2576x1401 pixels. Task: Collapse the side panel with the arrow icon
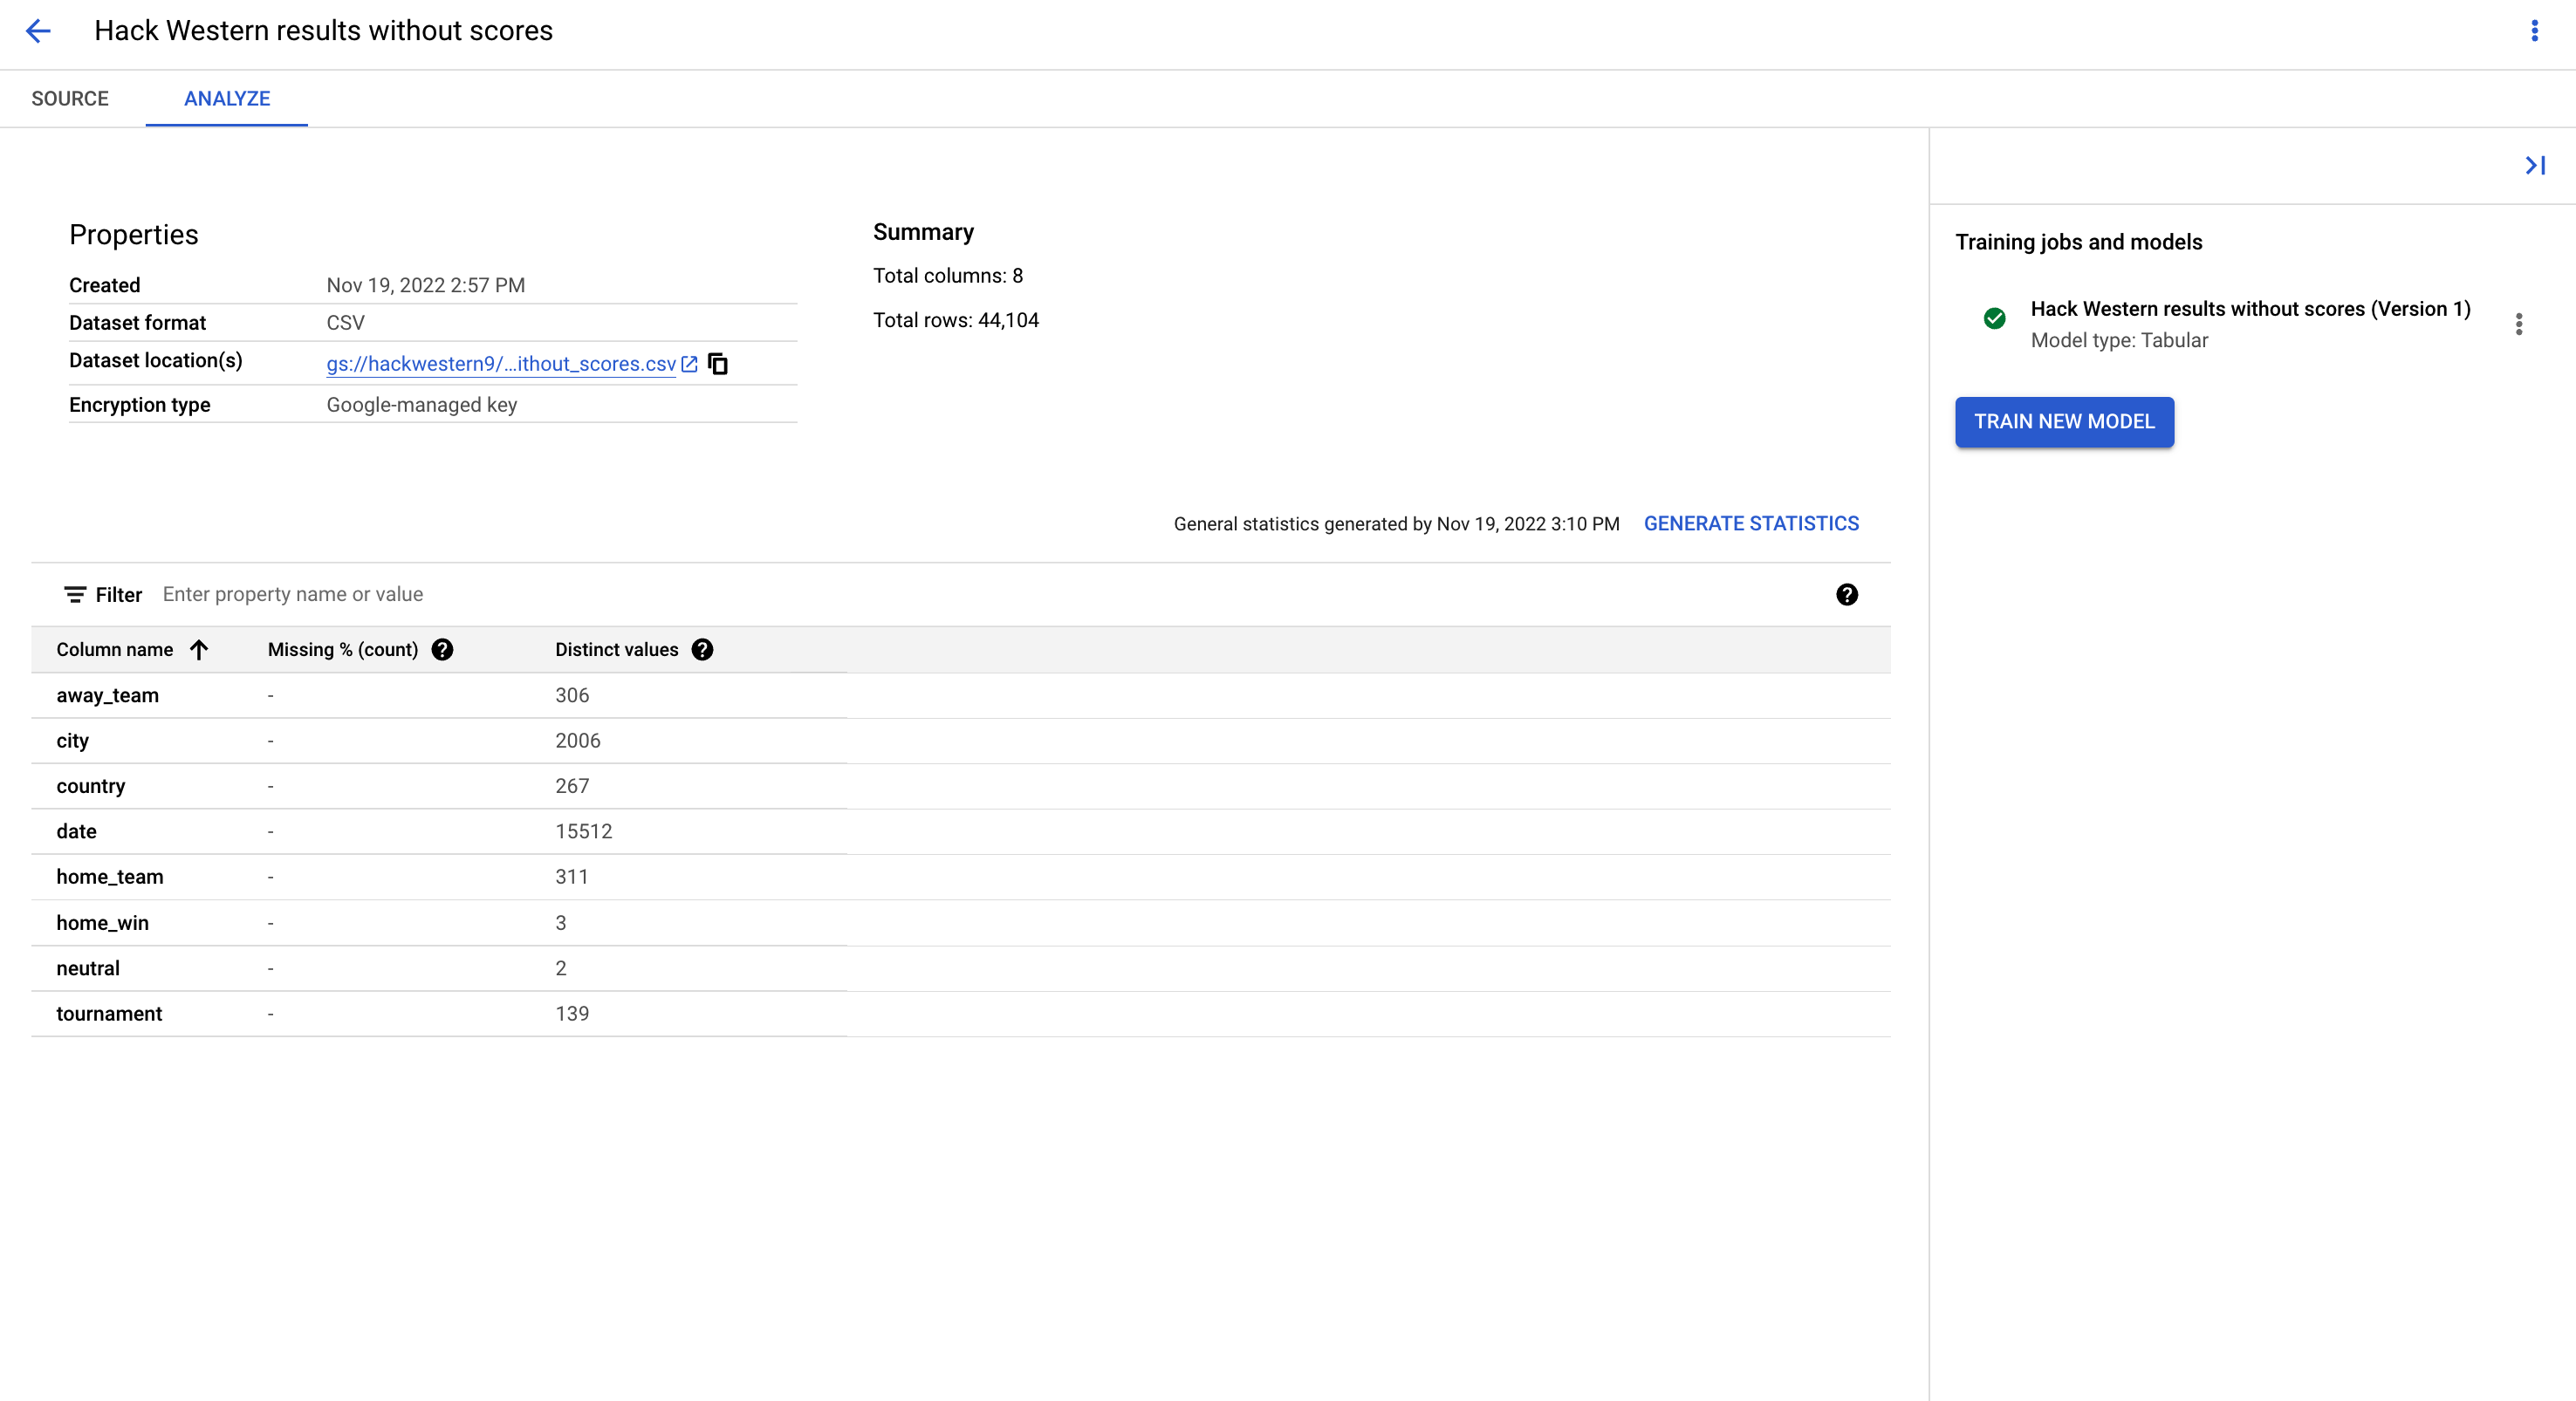pos(2534,165)
